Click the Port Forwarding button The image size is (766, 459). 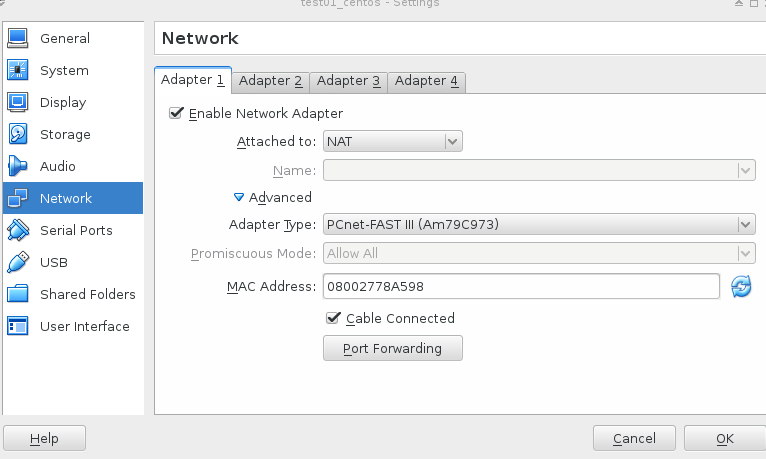click(x=392, y=349)
